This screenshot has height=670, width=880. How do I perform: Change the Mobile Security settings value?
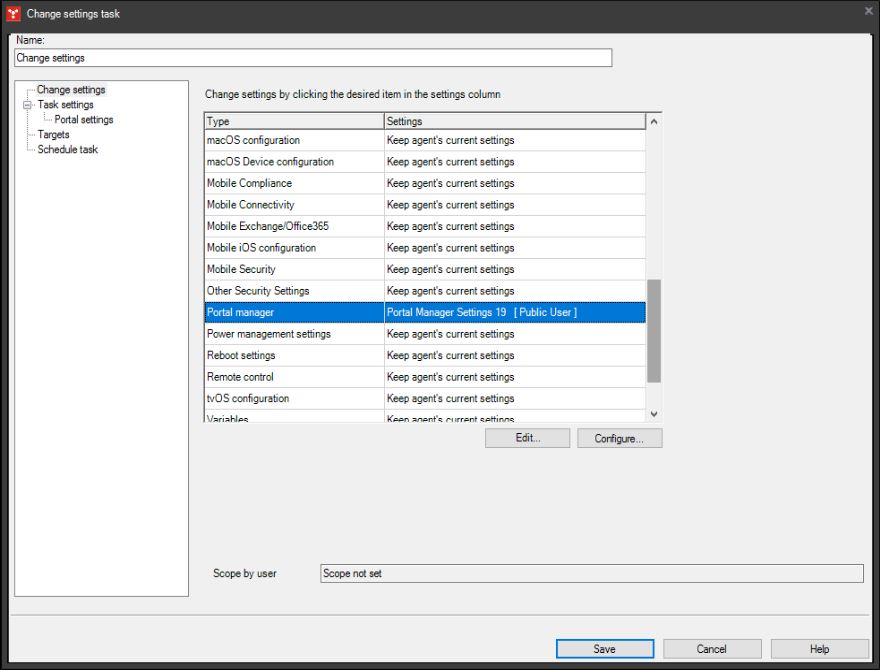[x=514, y=269]
